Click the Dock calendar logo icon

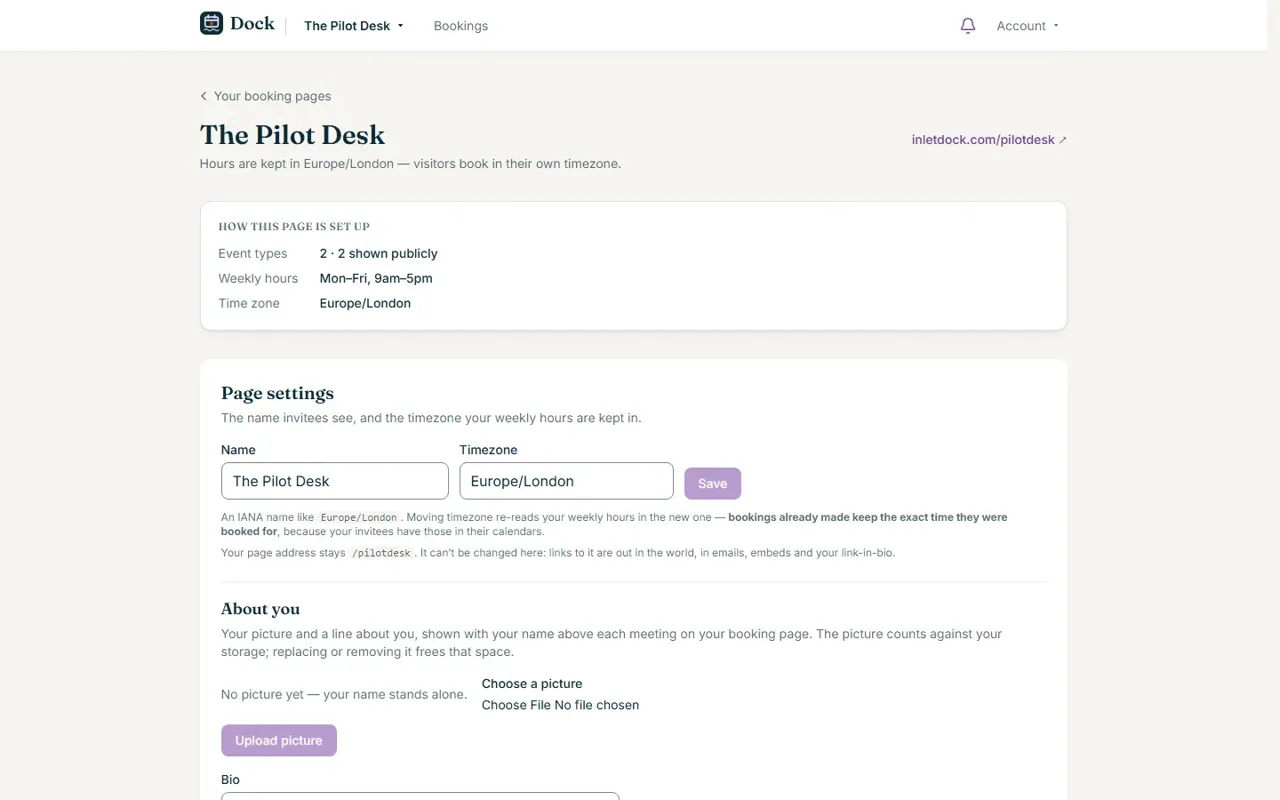[x=211, y=23]
